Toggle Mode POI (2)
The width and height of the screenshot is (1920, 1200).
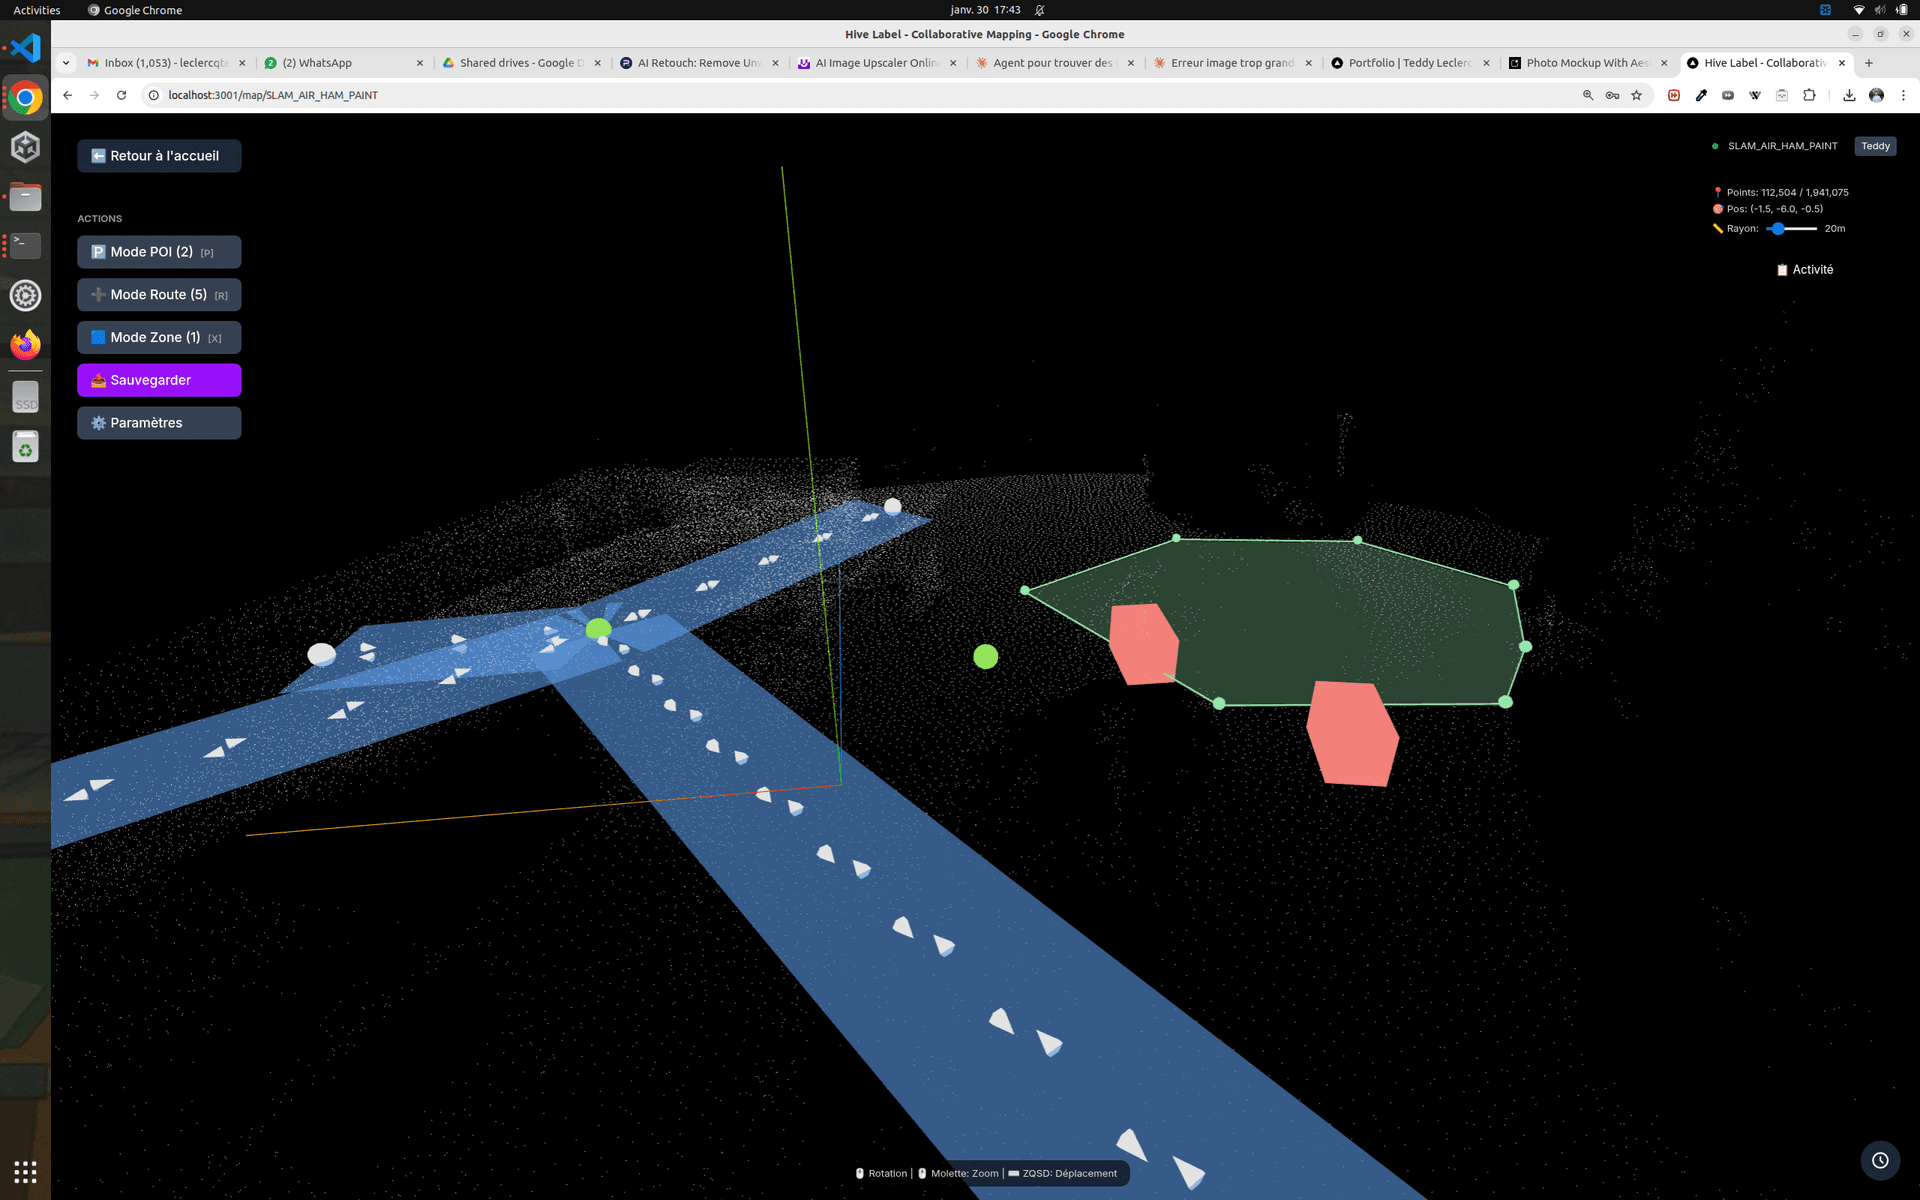(x=159, y=252)
